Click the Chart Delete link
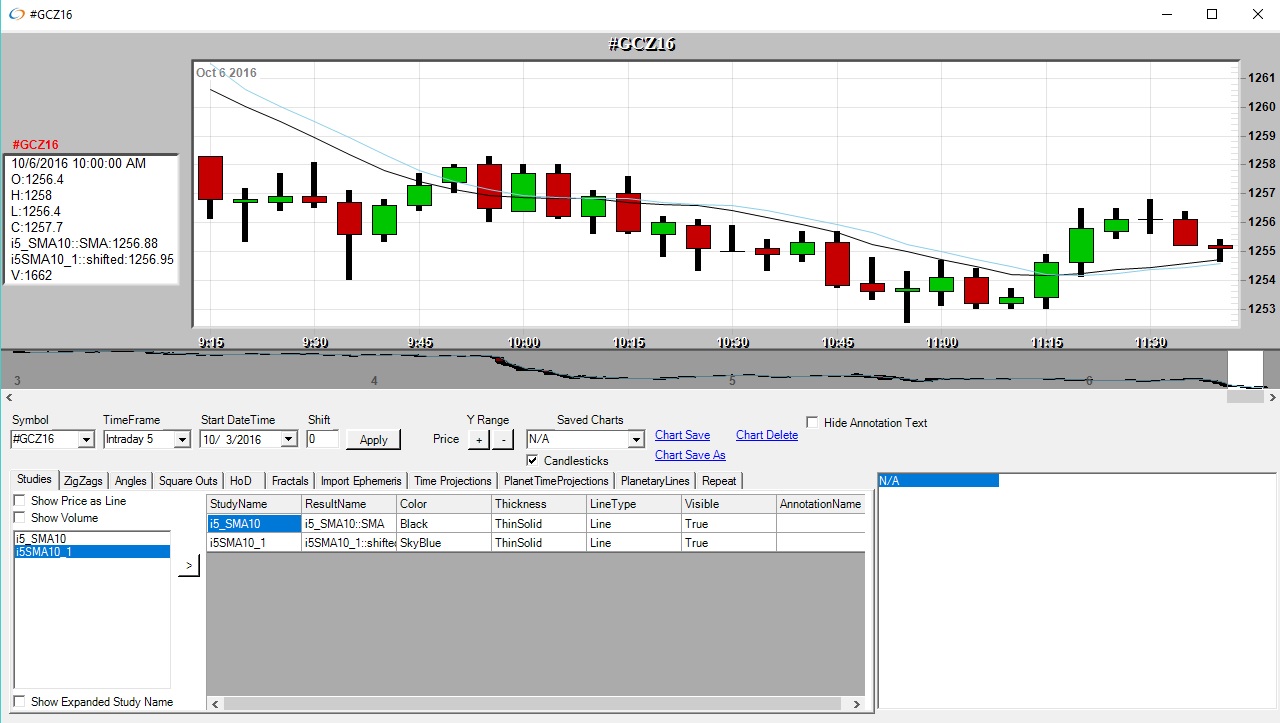Viewport: 1280px width, 723px height. click(767, 435)
